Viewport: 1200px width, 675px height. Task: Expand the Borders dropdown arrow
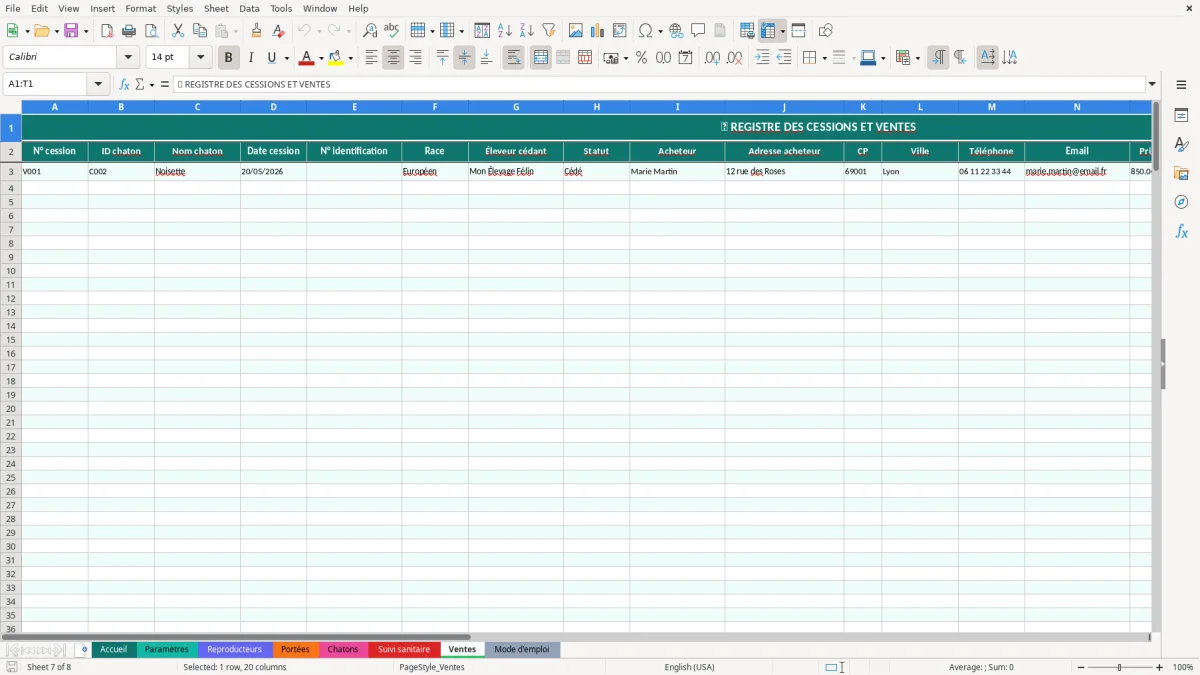823,58
